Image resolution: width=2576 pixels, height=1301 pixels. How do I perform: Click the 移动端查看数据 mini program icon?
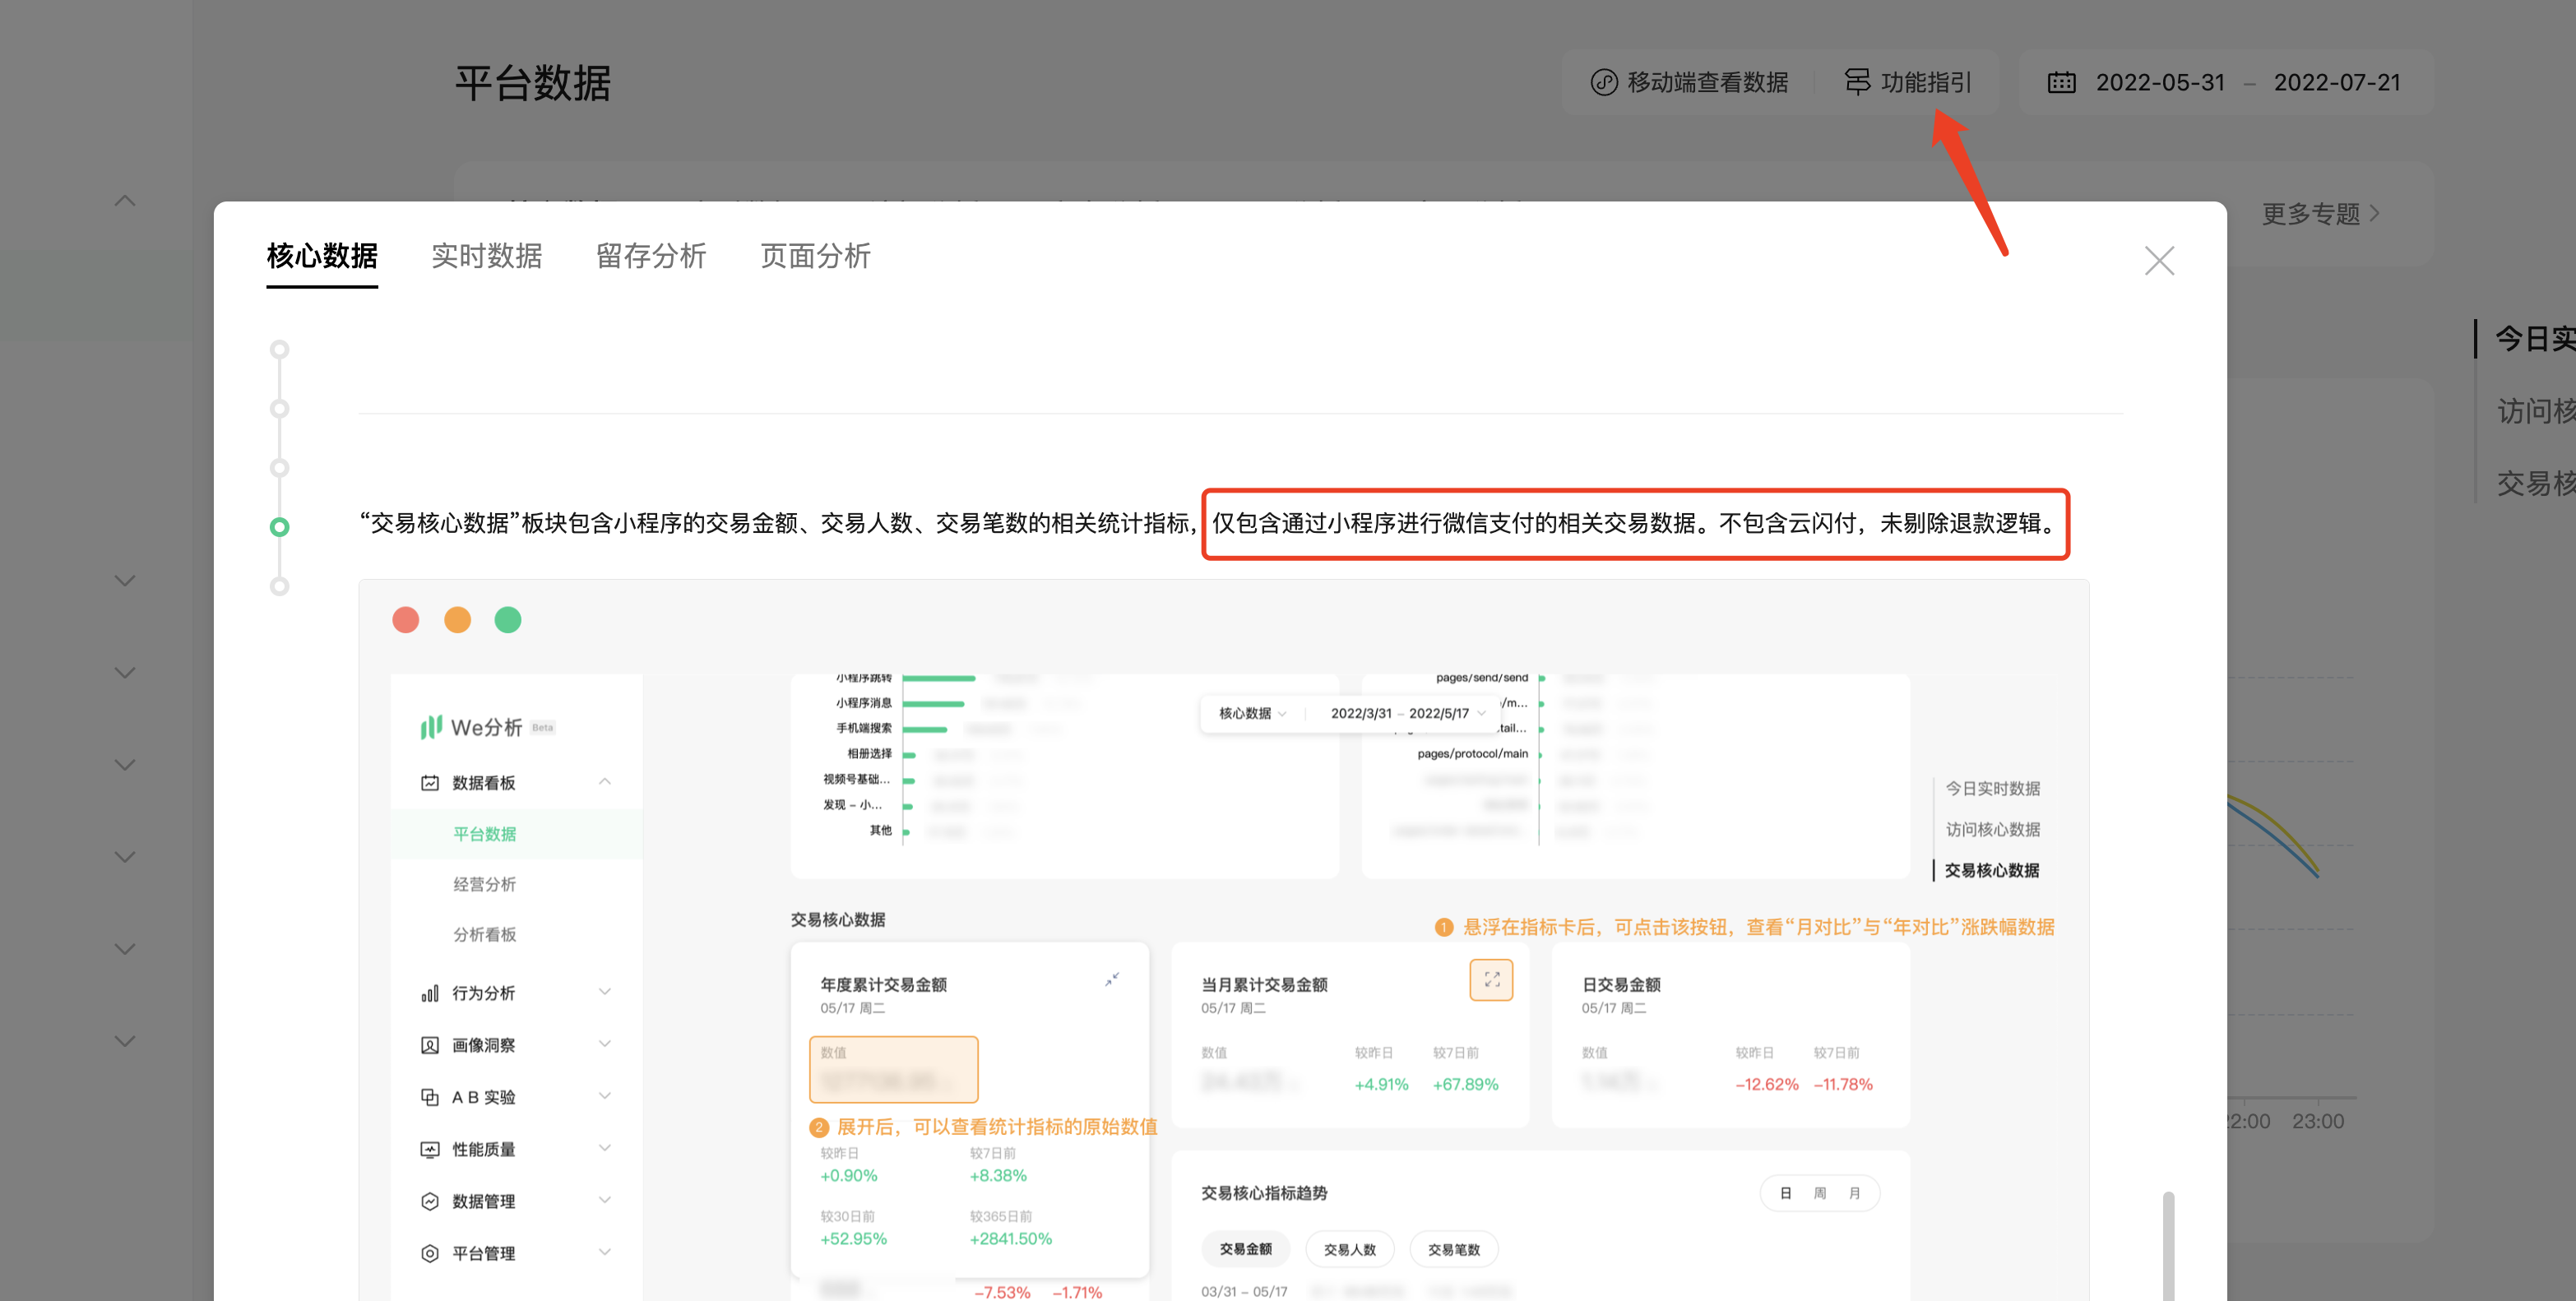(1603, 82)
